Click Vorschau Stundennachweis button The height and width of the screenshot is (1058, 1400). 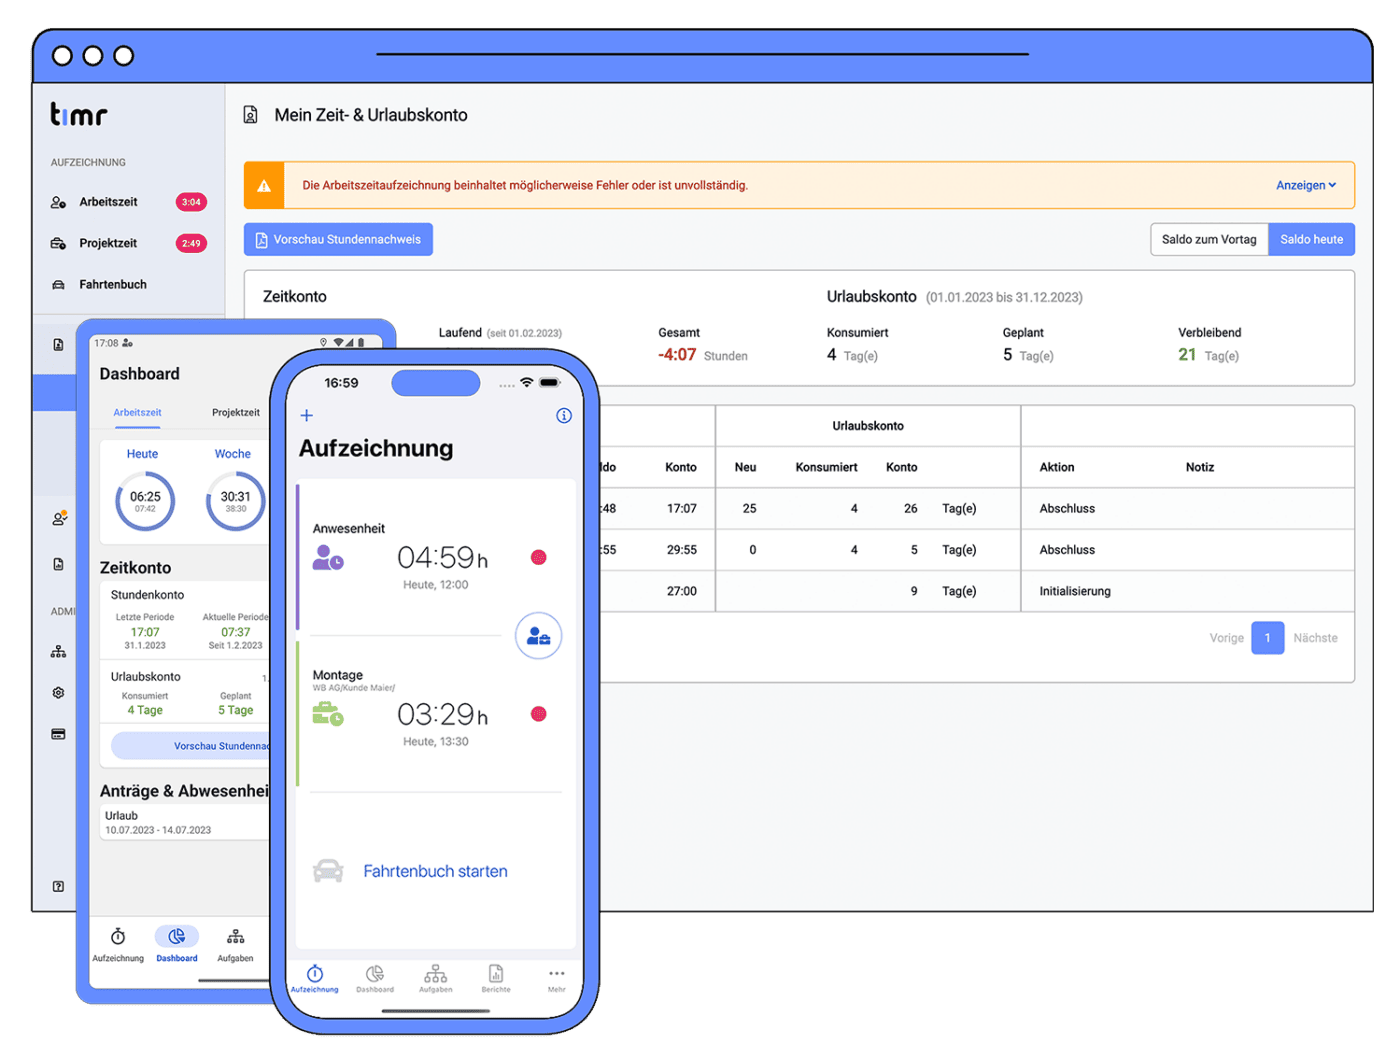pyautogui.click(x=338, y=239)
